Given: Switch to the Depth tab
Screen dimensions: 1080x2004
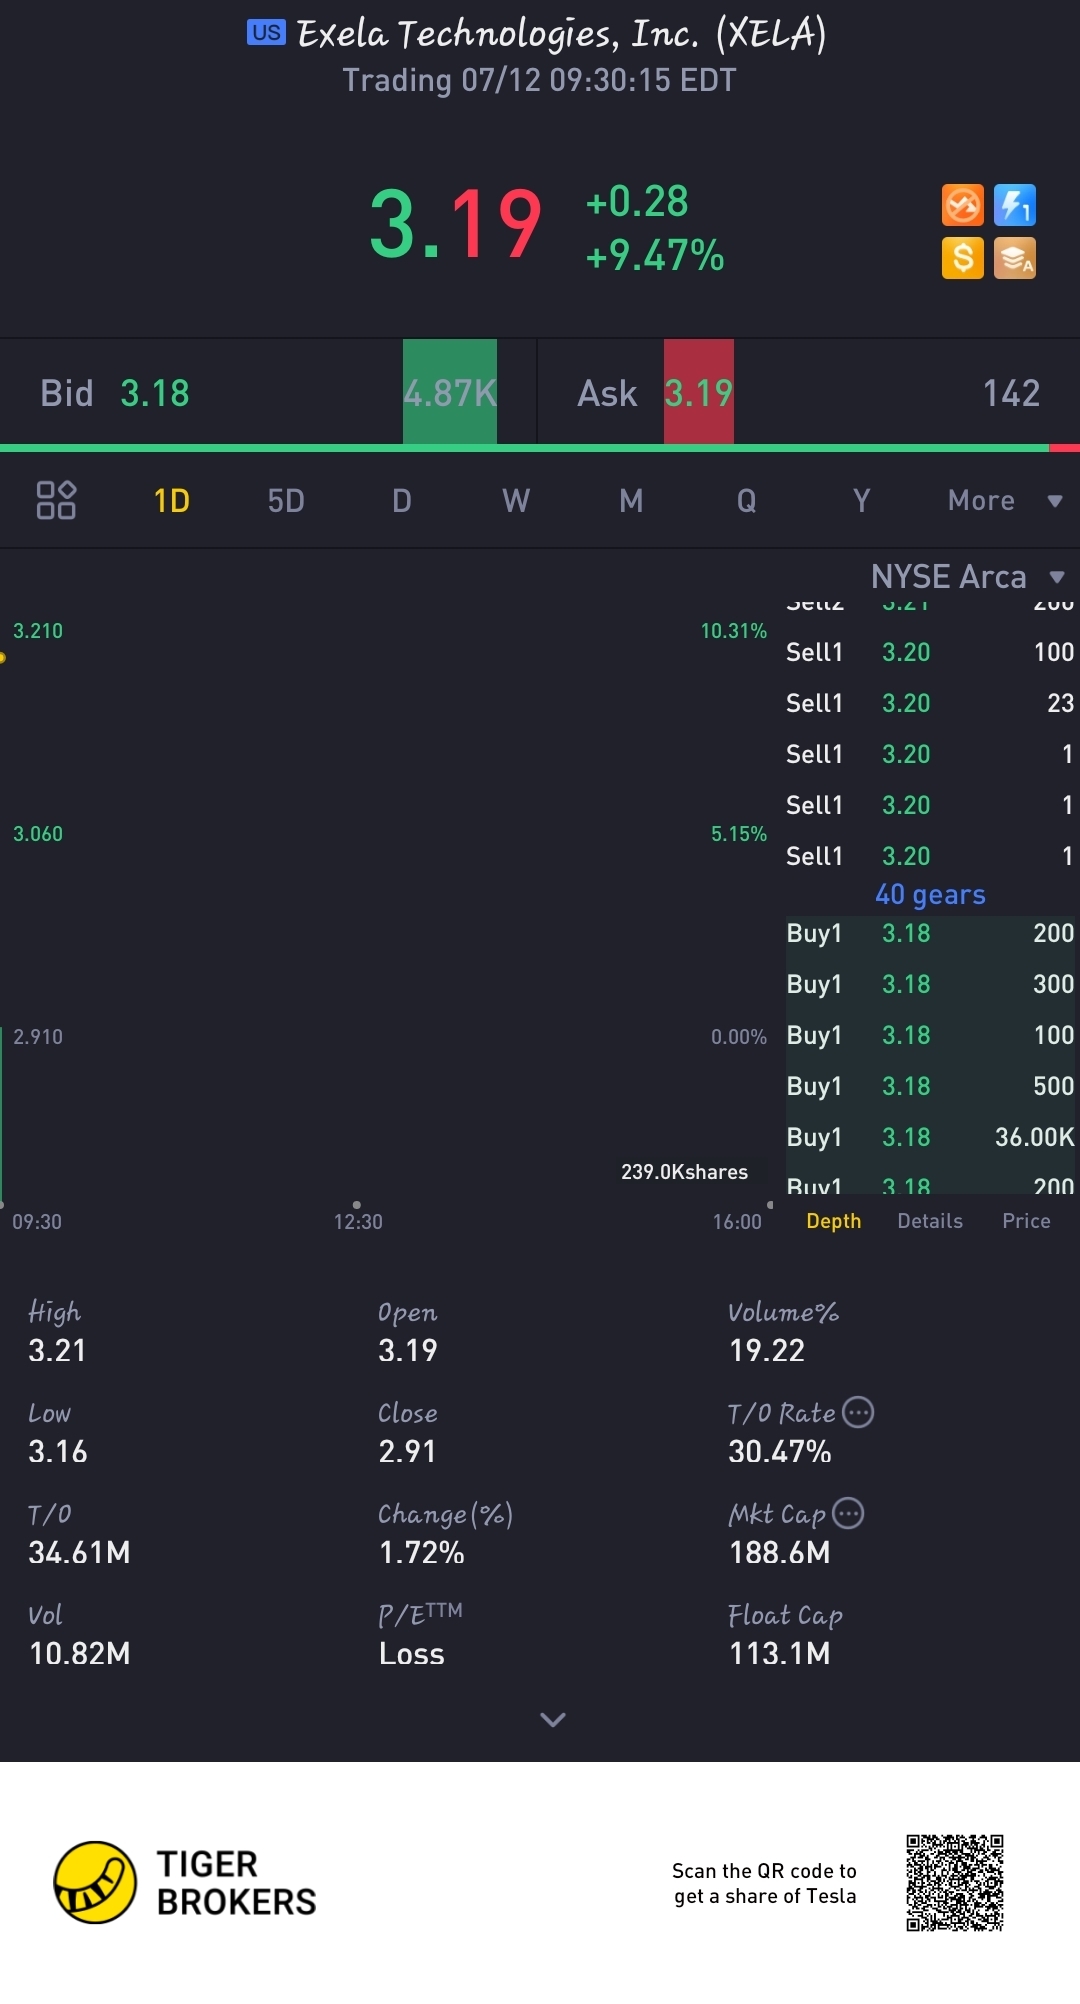Looking at the screenshot, I should 834,1221.
